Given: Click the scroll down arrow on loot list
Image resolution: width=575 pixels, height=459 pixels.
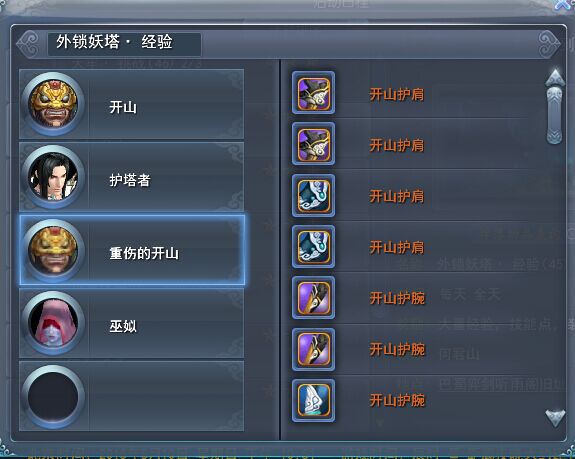Looking at the screenshot, I should (x=555, y=418).
